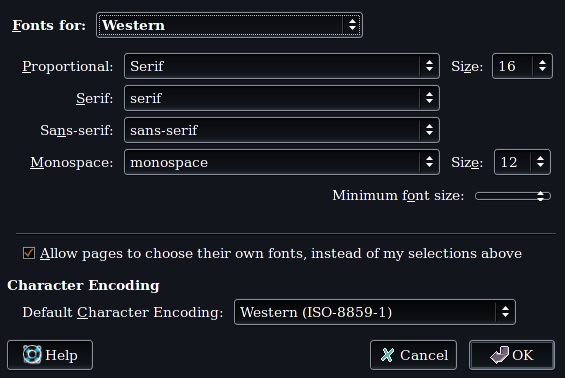Toggle Allow pages to choose their own fonts
Screen dimensions: 565x378
[x=29, y=253]
